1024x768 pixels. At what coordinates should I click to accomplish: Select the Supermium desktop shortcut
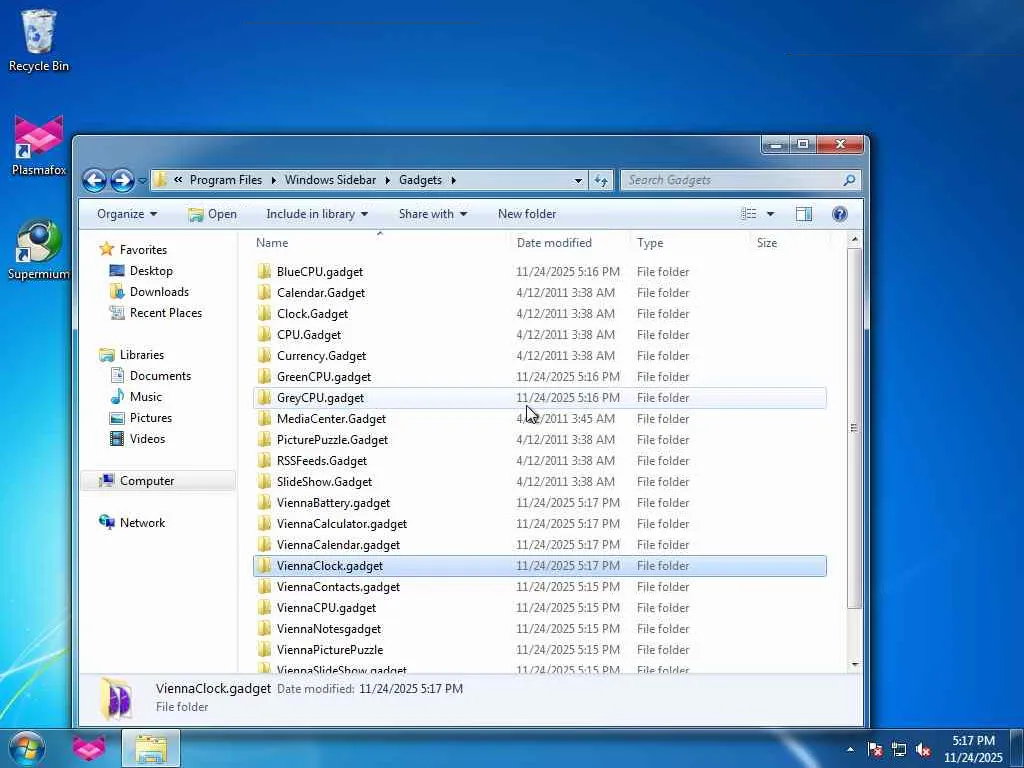click(x=39, y=249)
